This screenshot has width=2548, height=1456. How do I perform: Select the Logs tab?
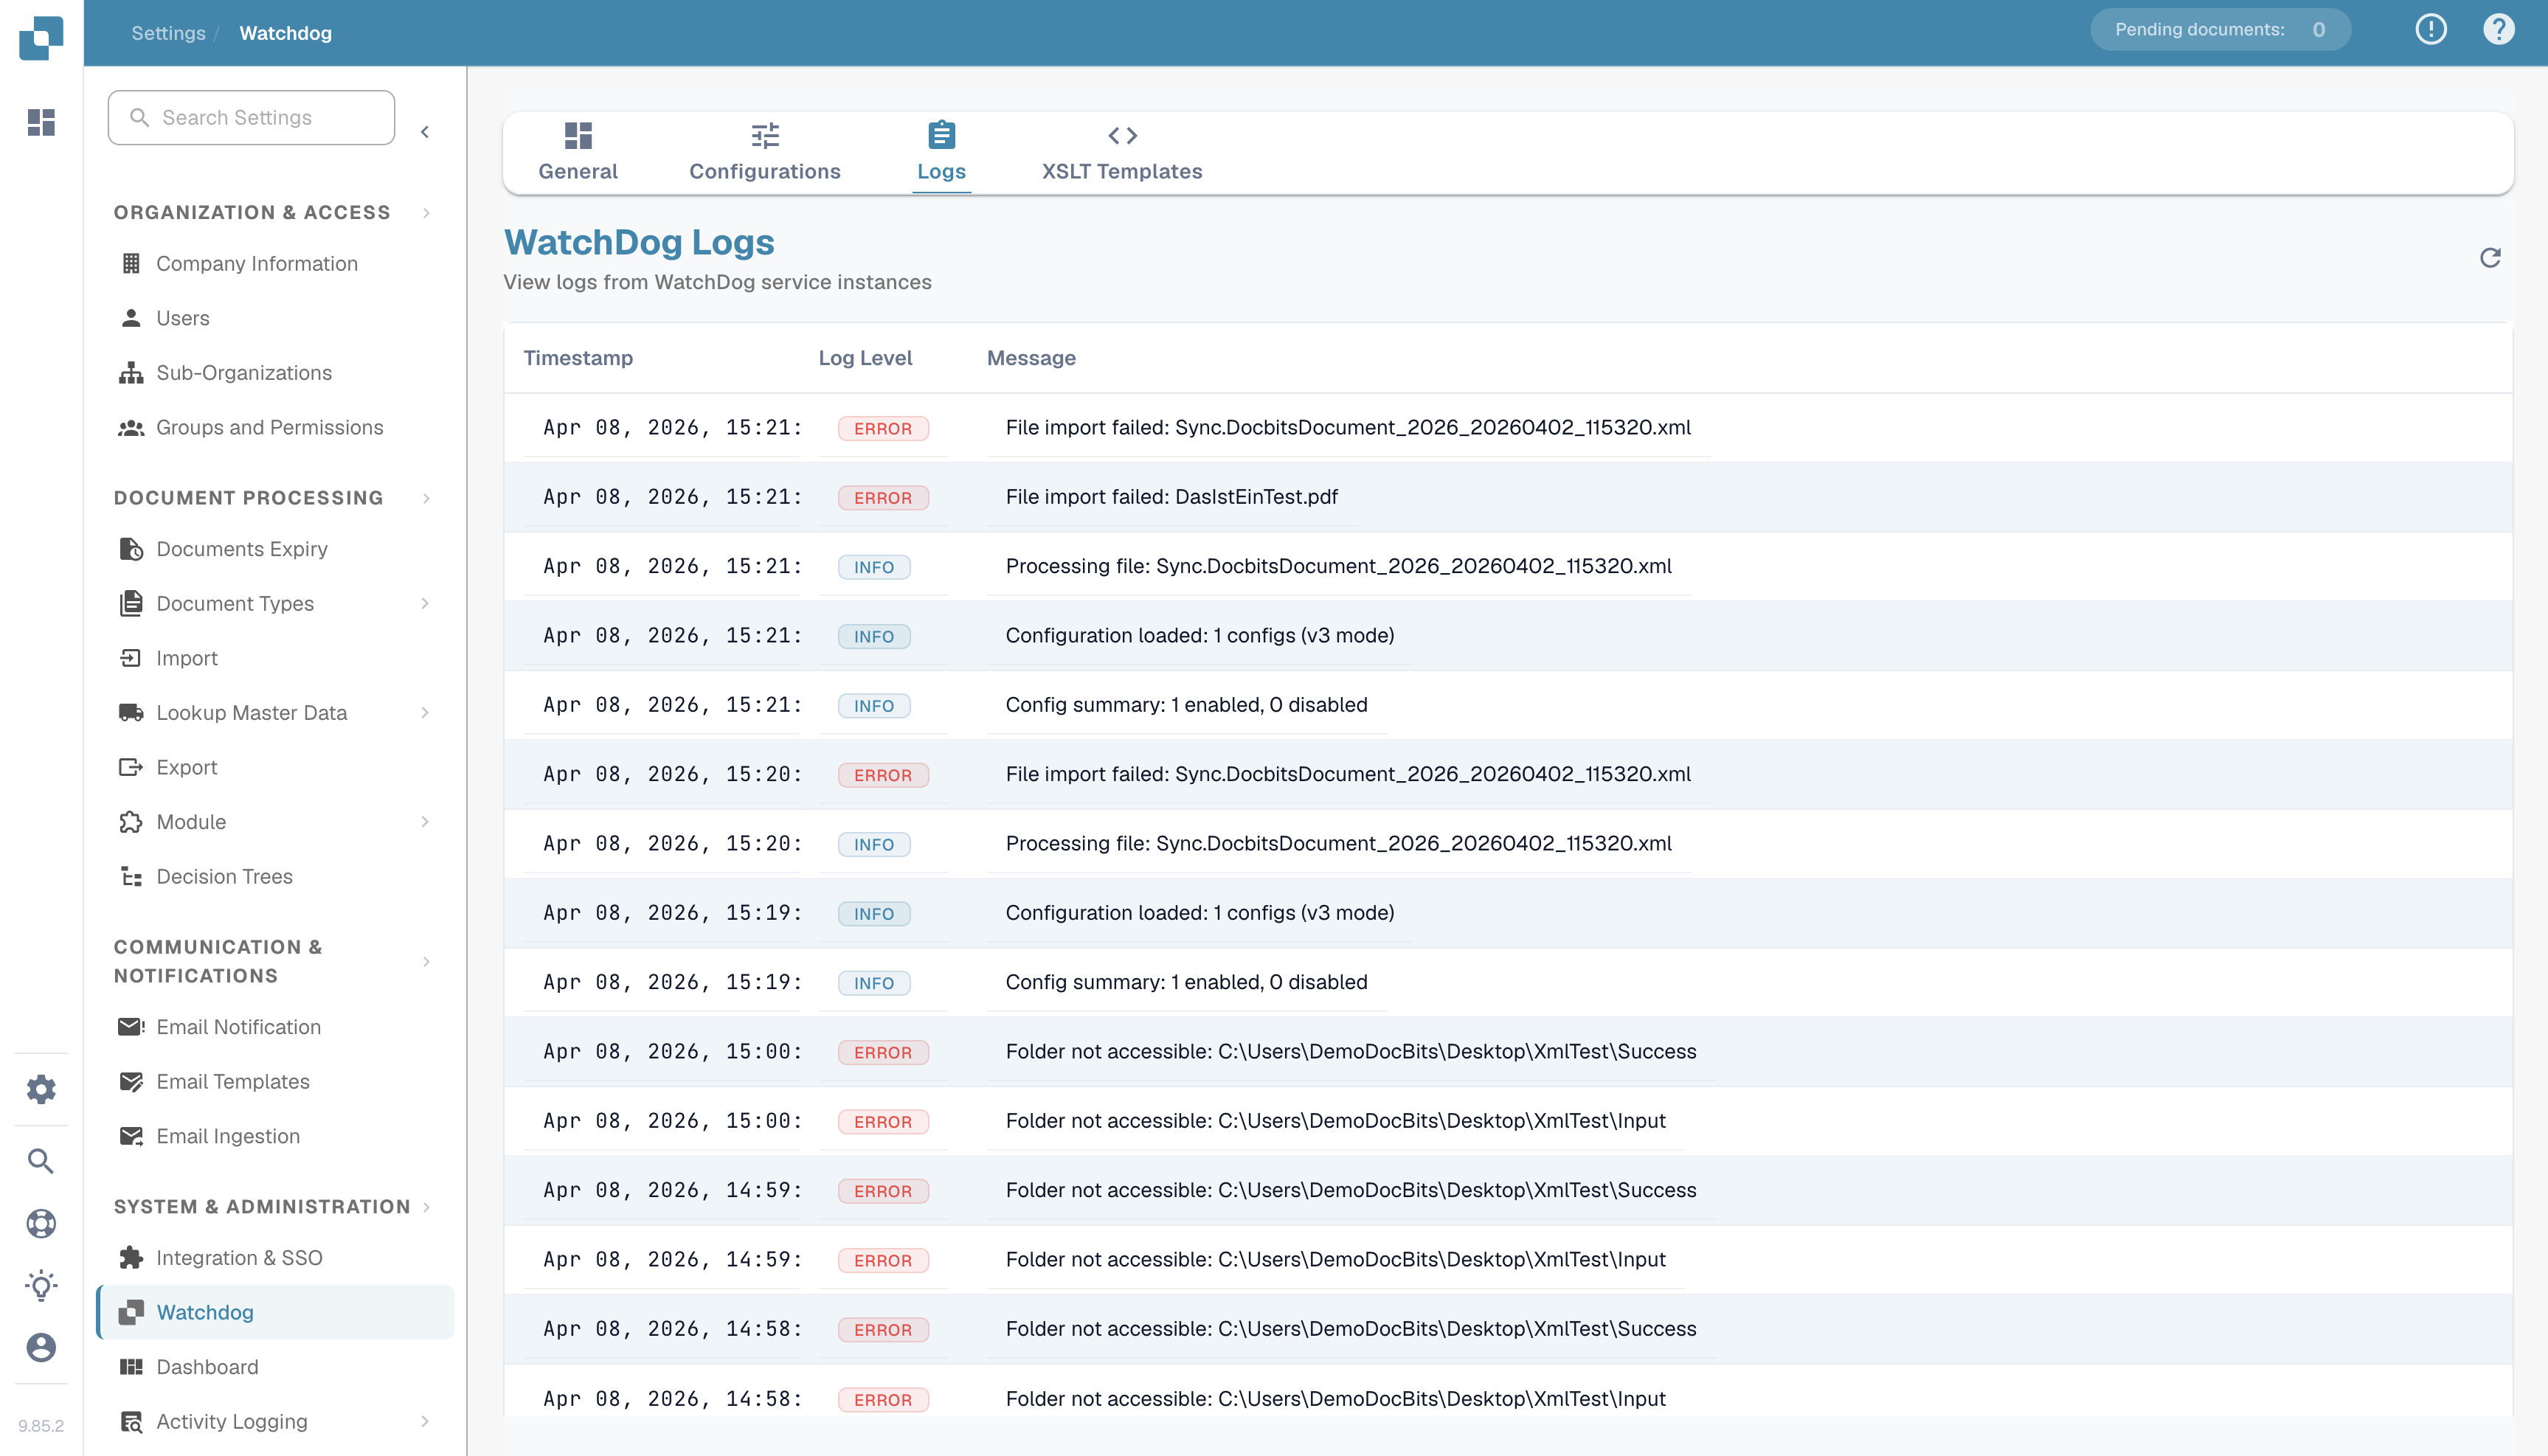pyautogui.click(x=941, y=152)
